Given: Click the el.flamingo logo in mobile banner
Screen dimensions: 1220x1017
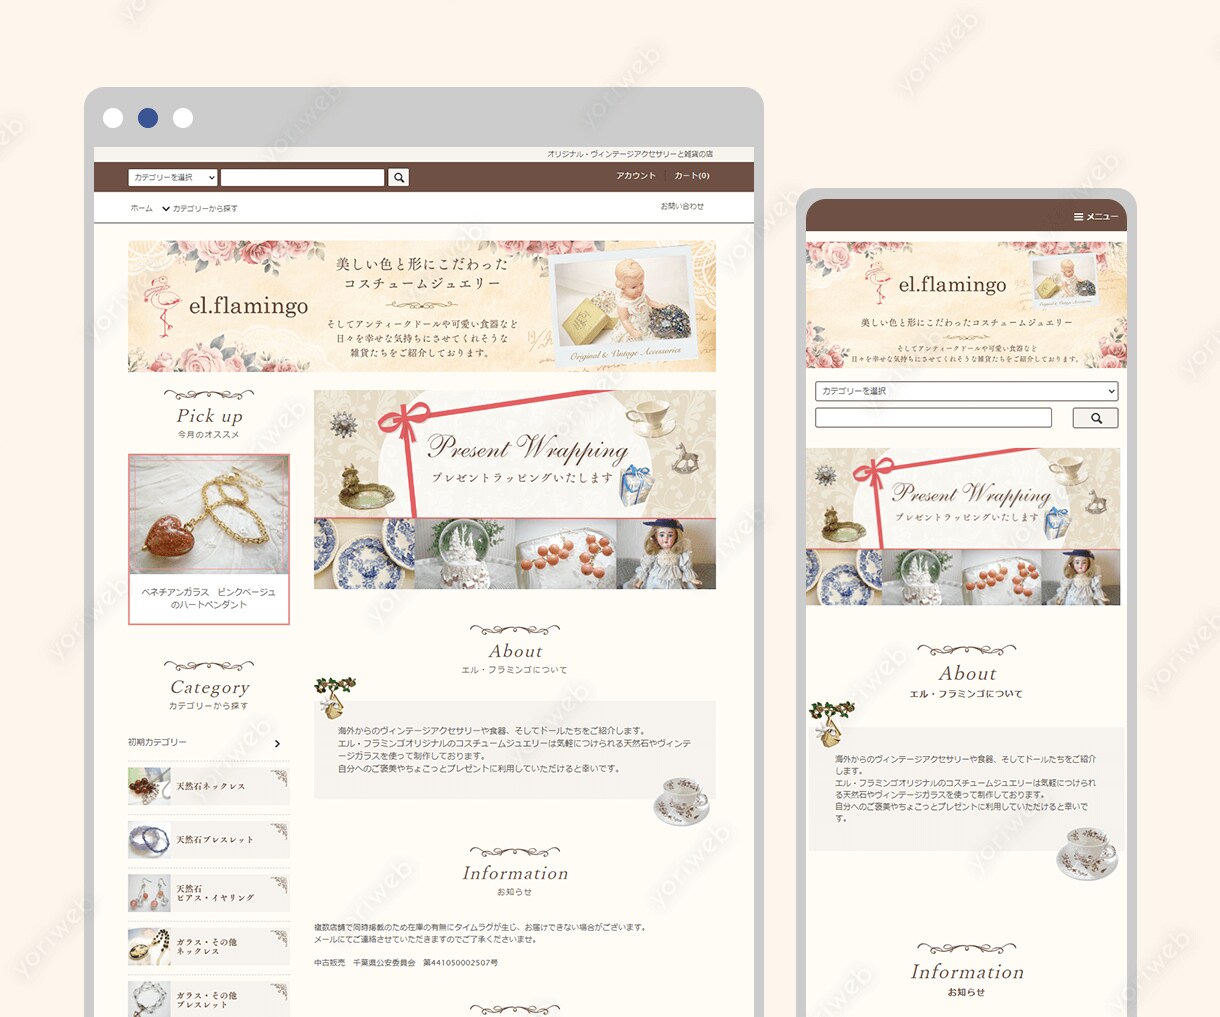Looking at the screenshot, I should pyautogui.click(x=937, y=284).
